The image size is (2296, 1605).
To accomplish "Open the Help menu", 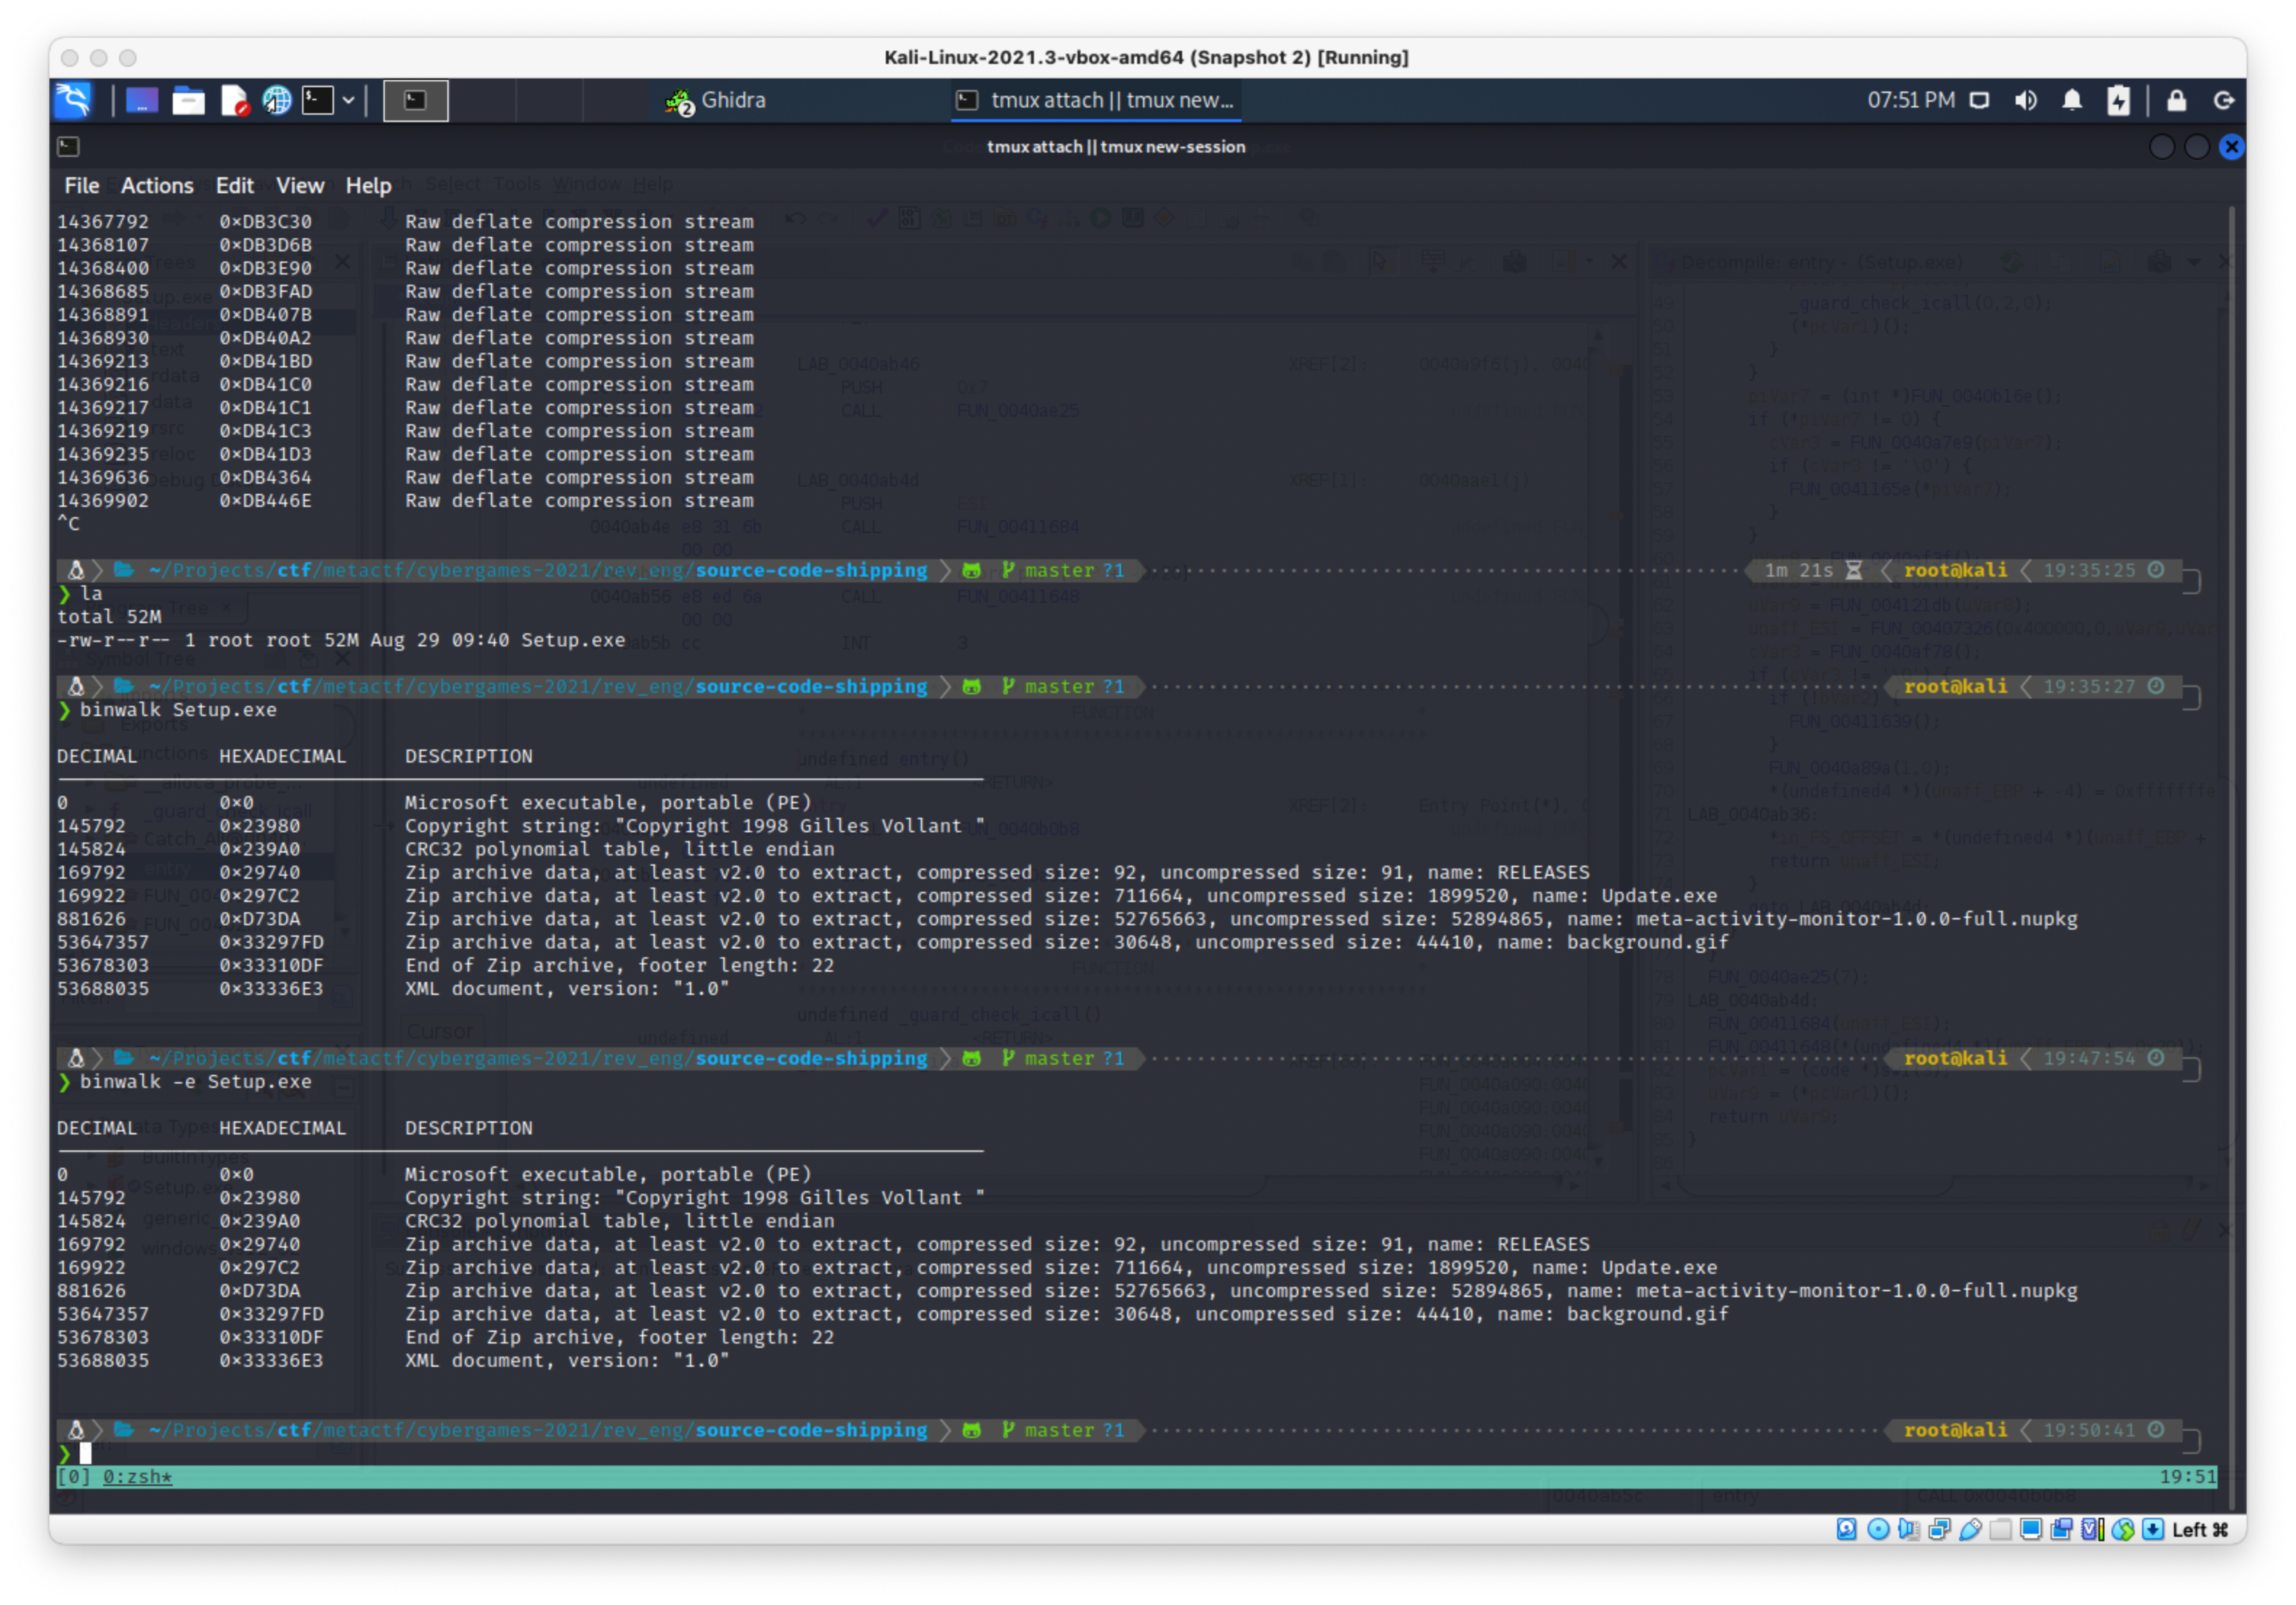I will click(x=368, y=185).
